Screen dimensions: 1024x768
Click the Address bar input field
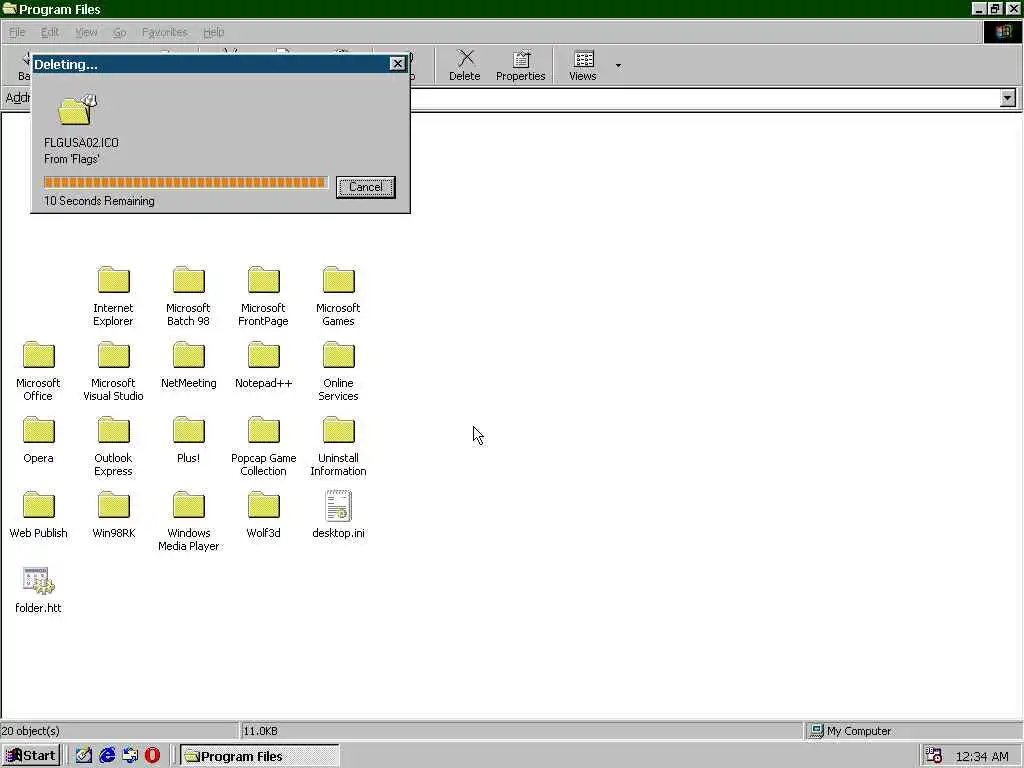(705, 98)
